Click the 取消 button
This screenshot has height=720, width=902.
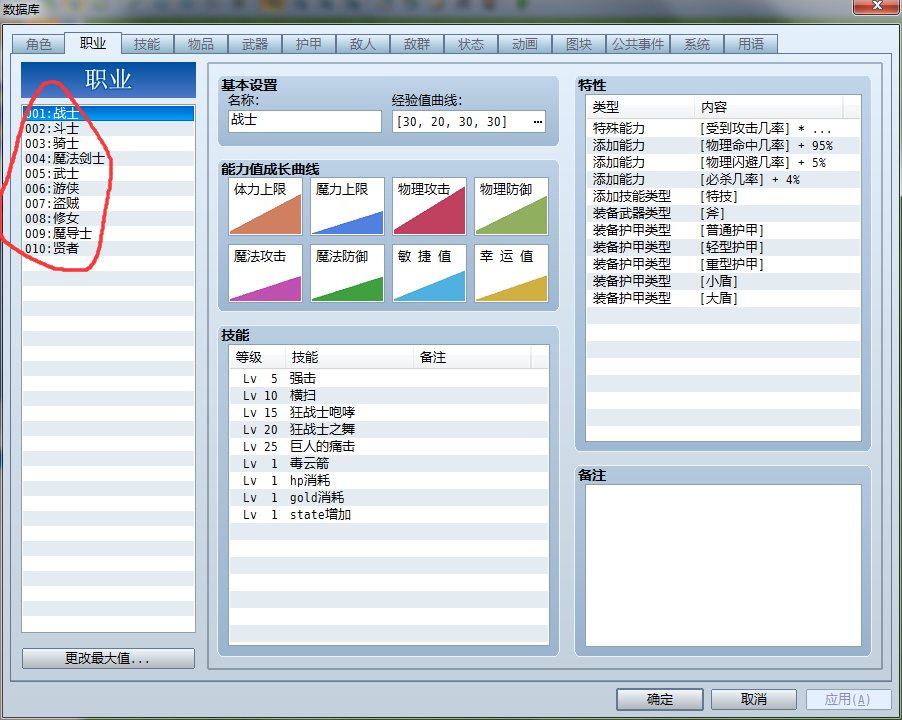[754, 699]
